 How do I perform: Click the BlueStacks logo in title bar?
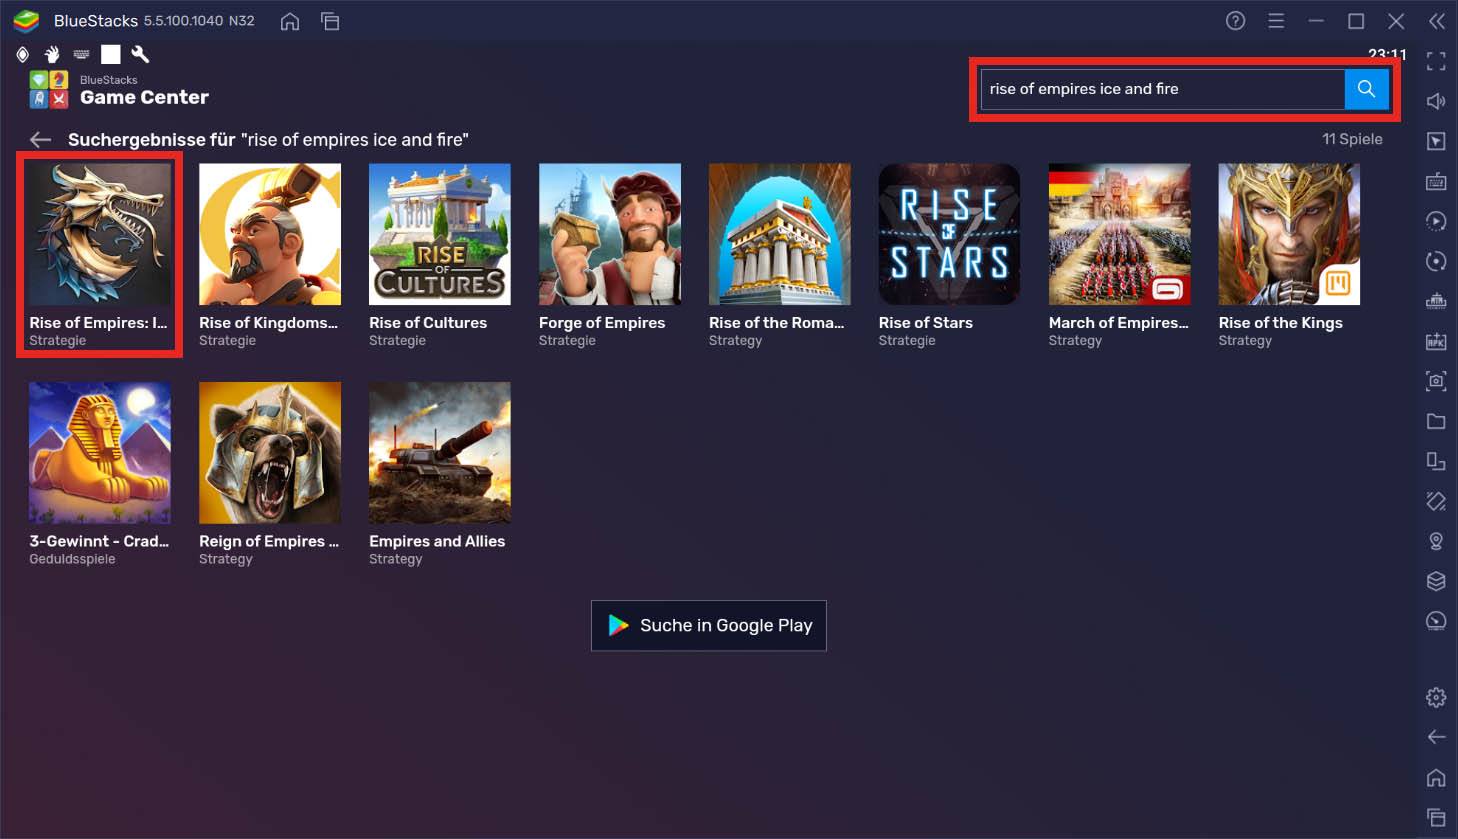26,21
